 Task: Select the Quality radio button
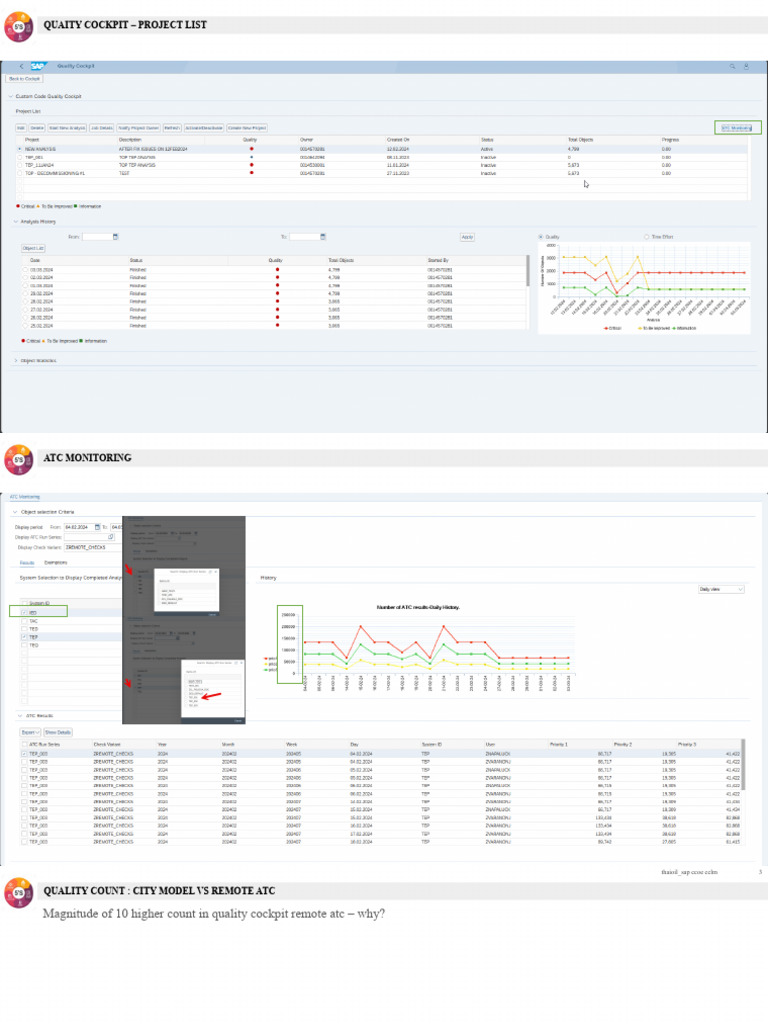(x=541, y=237)
